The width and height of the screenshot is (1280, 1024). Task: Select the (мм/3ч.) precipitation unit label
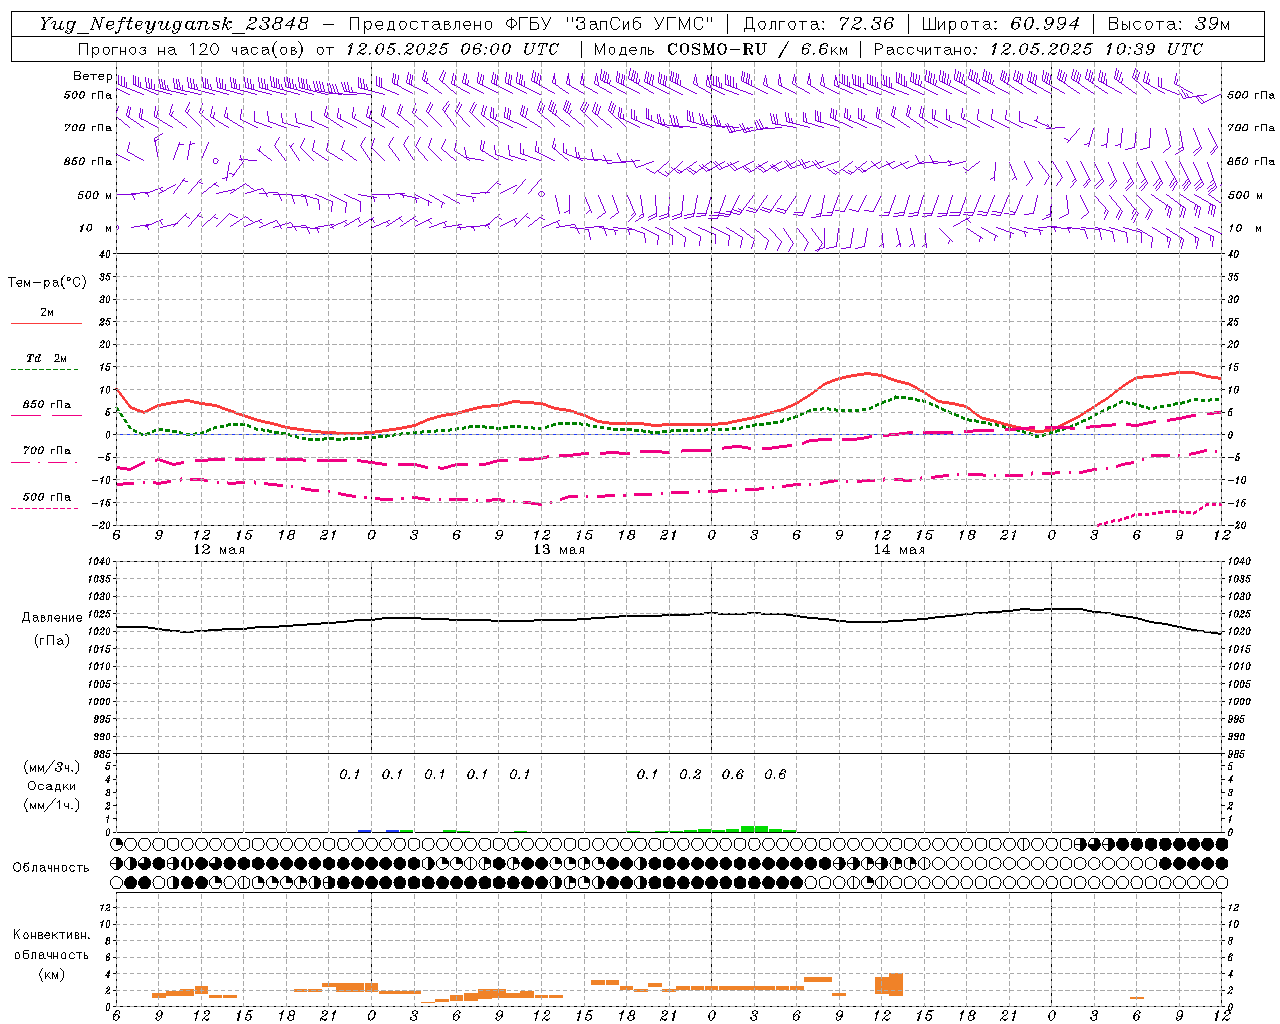pos(52,767)
